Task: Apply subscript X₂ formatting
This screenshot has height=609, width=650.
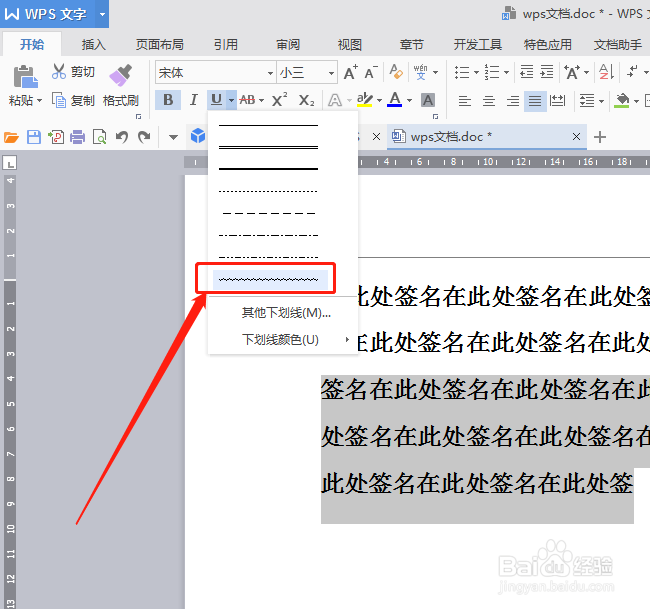Action: 306,100
